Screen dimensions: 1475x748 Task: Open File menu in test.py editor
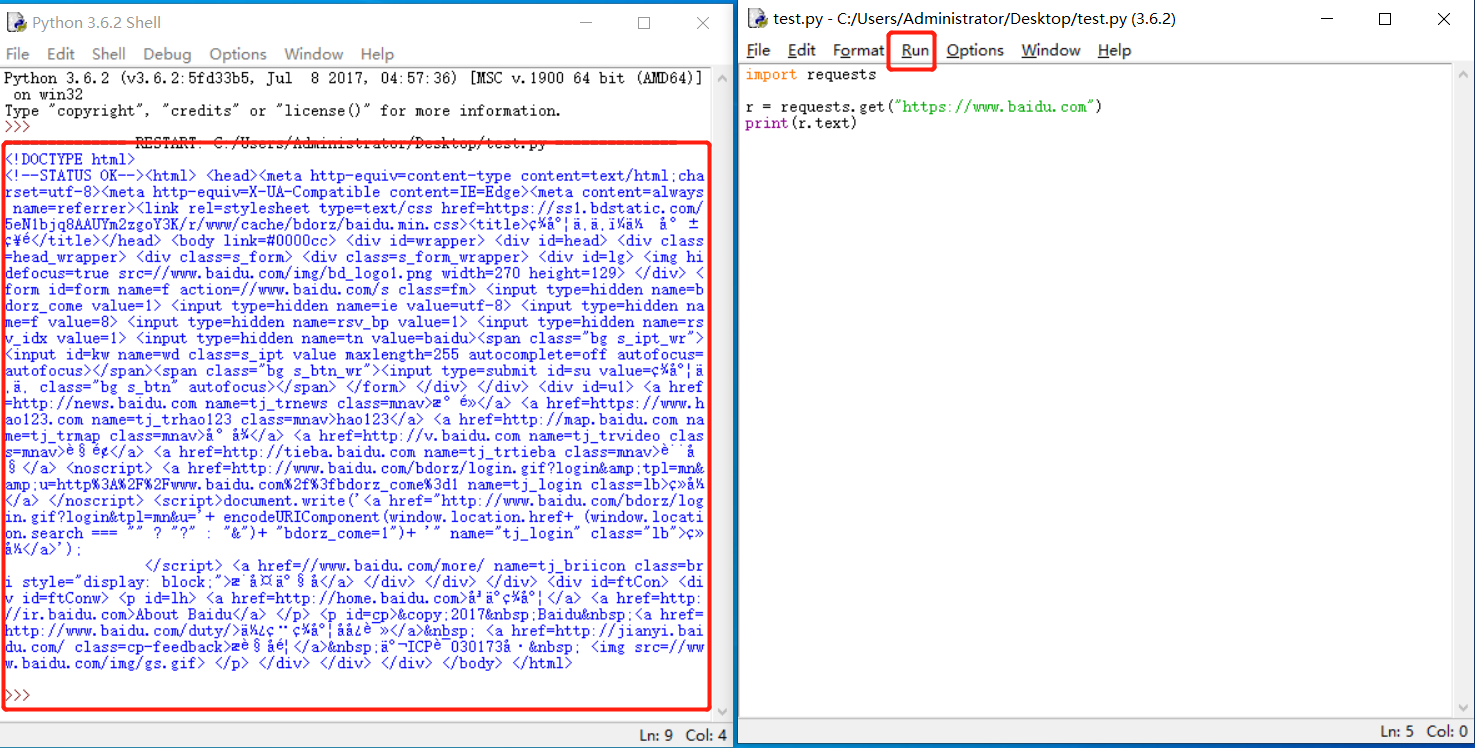point(759,50)
